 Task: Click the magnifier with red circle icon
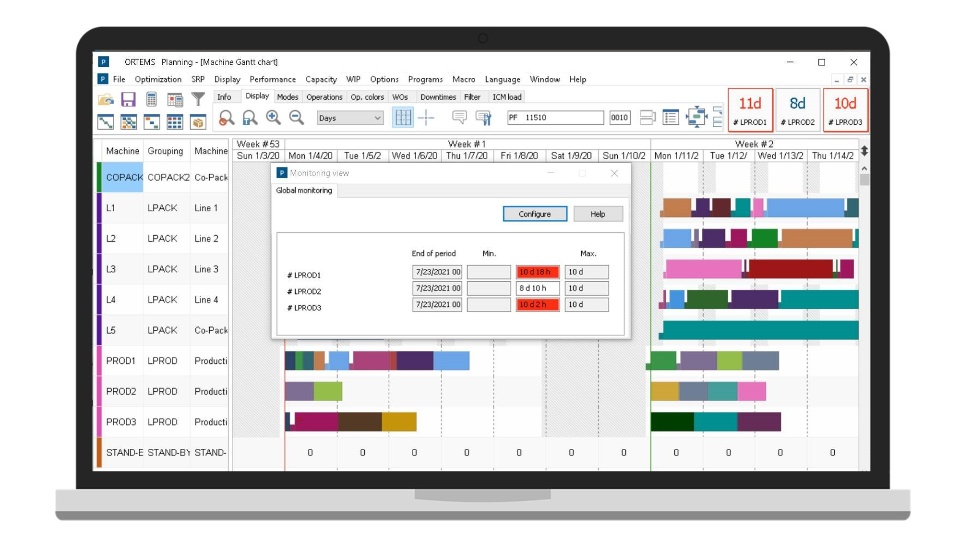227,118
